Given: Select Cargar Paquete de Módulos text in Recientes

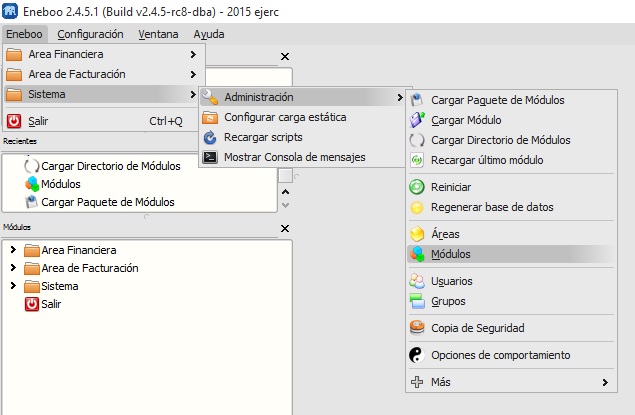Looking at the screenshot, I should pos(108,202).
